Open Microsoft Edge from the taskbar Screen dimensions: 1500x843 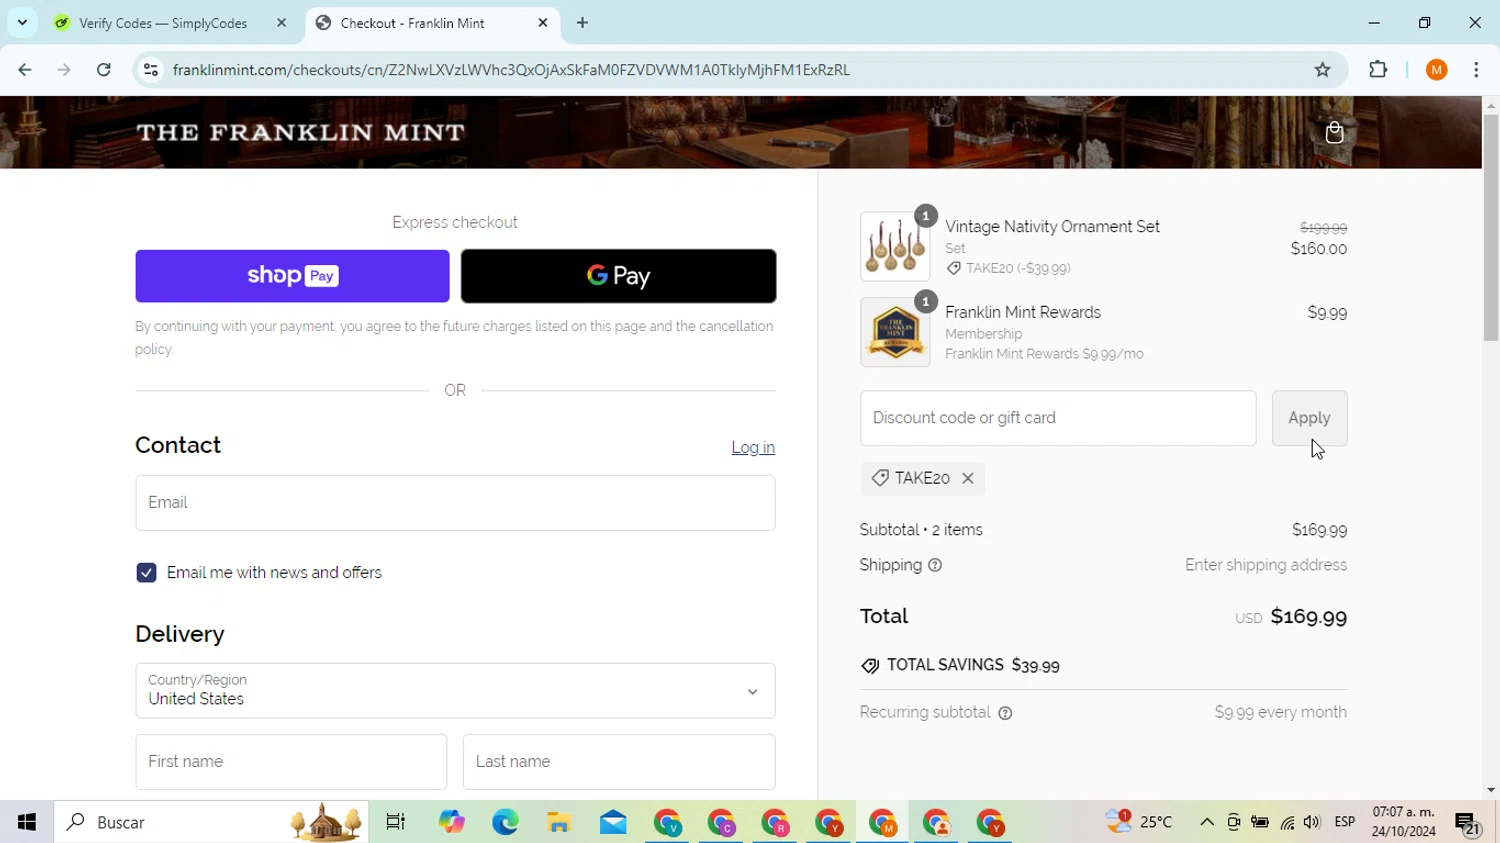click(505, 822)
